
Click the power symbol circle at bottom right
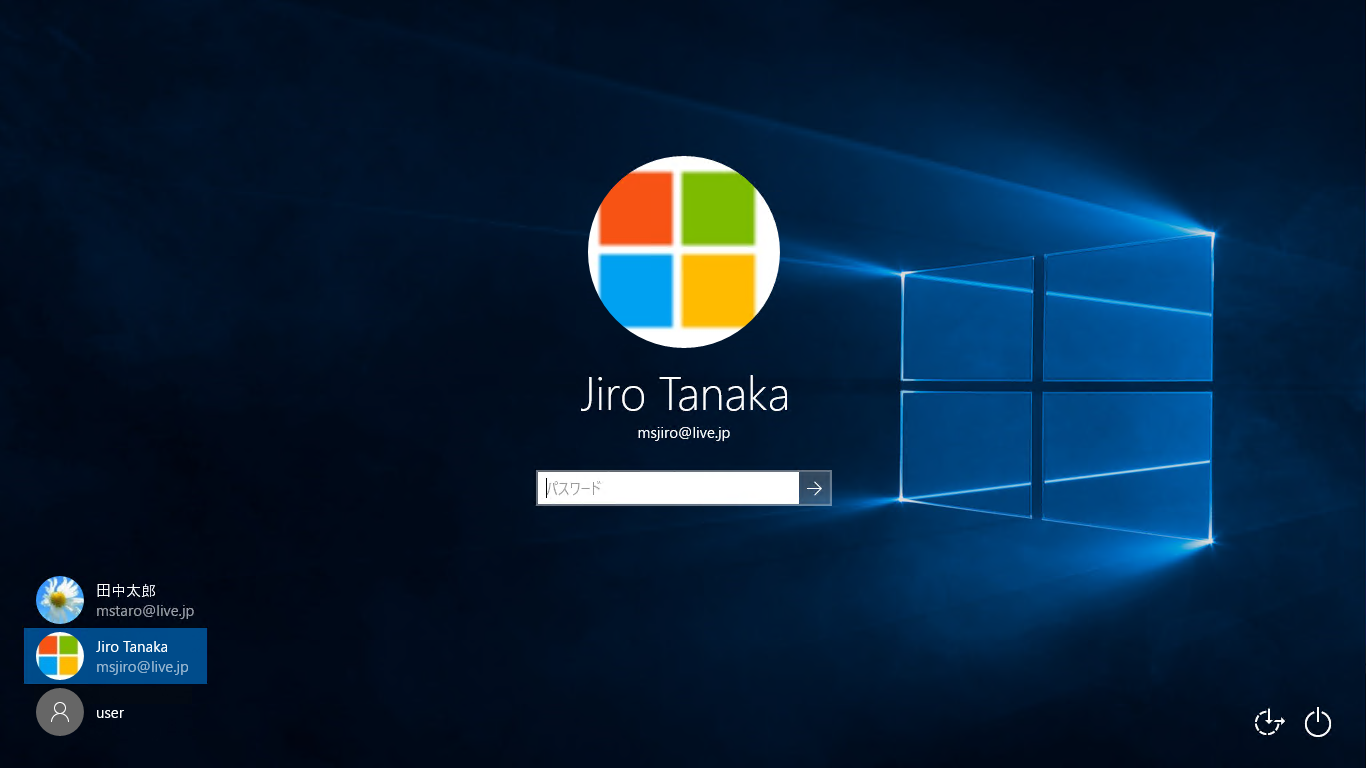1318,722
